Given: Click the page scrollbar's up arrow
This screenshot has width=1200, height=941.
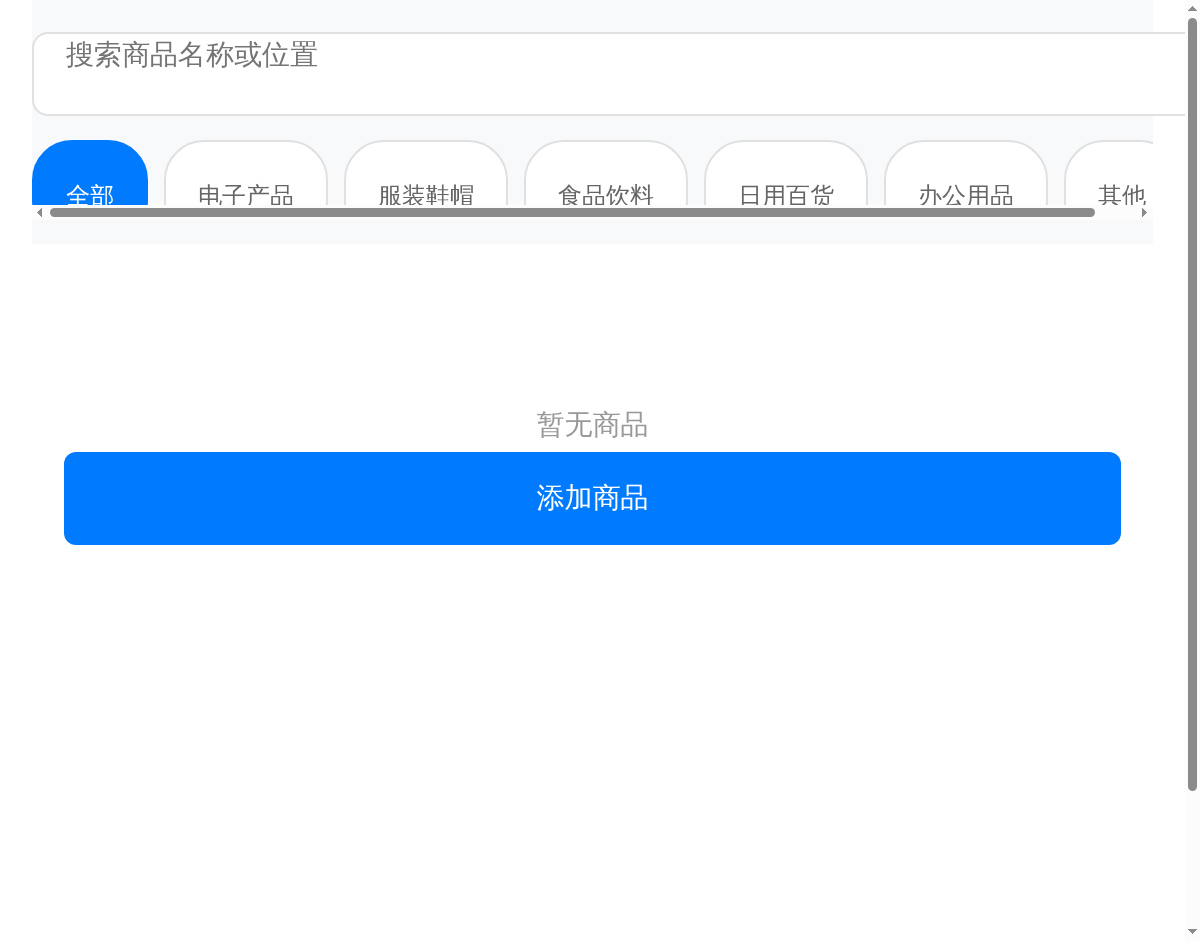Looking at the screenshot, I should click(1192, 8).
